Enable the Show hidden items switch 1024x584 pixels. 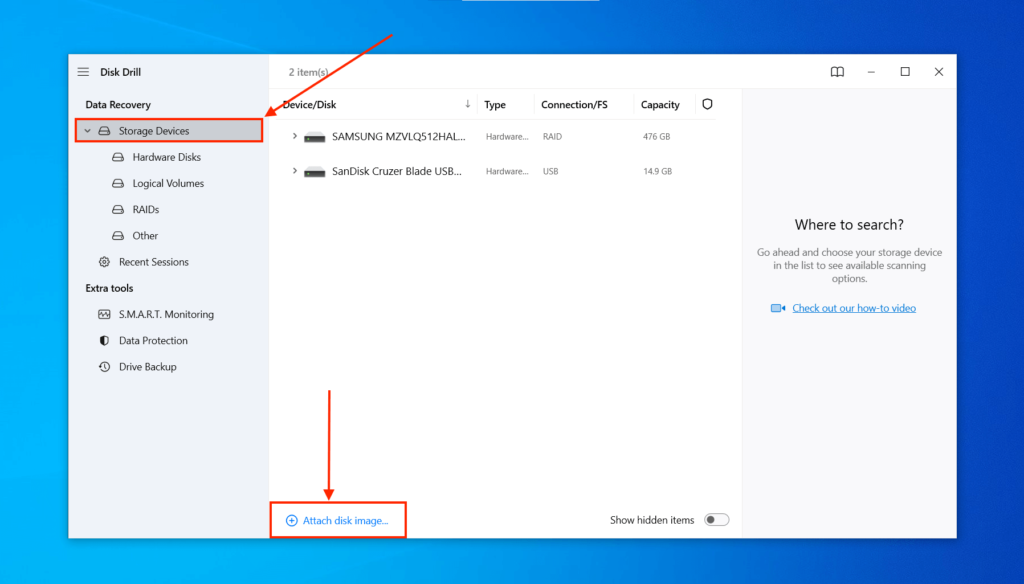click(716, 519)
